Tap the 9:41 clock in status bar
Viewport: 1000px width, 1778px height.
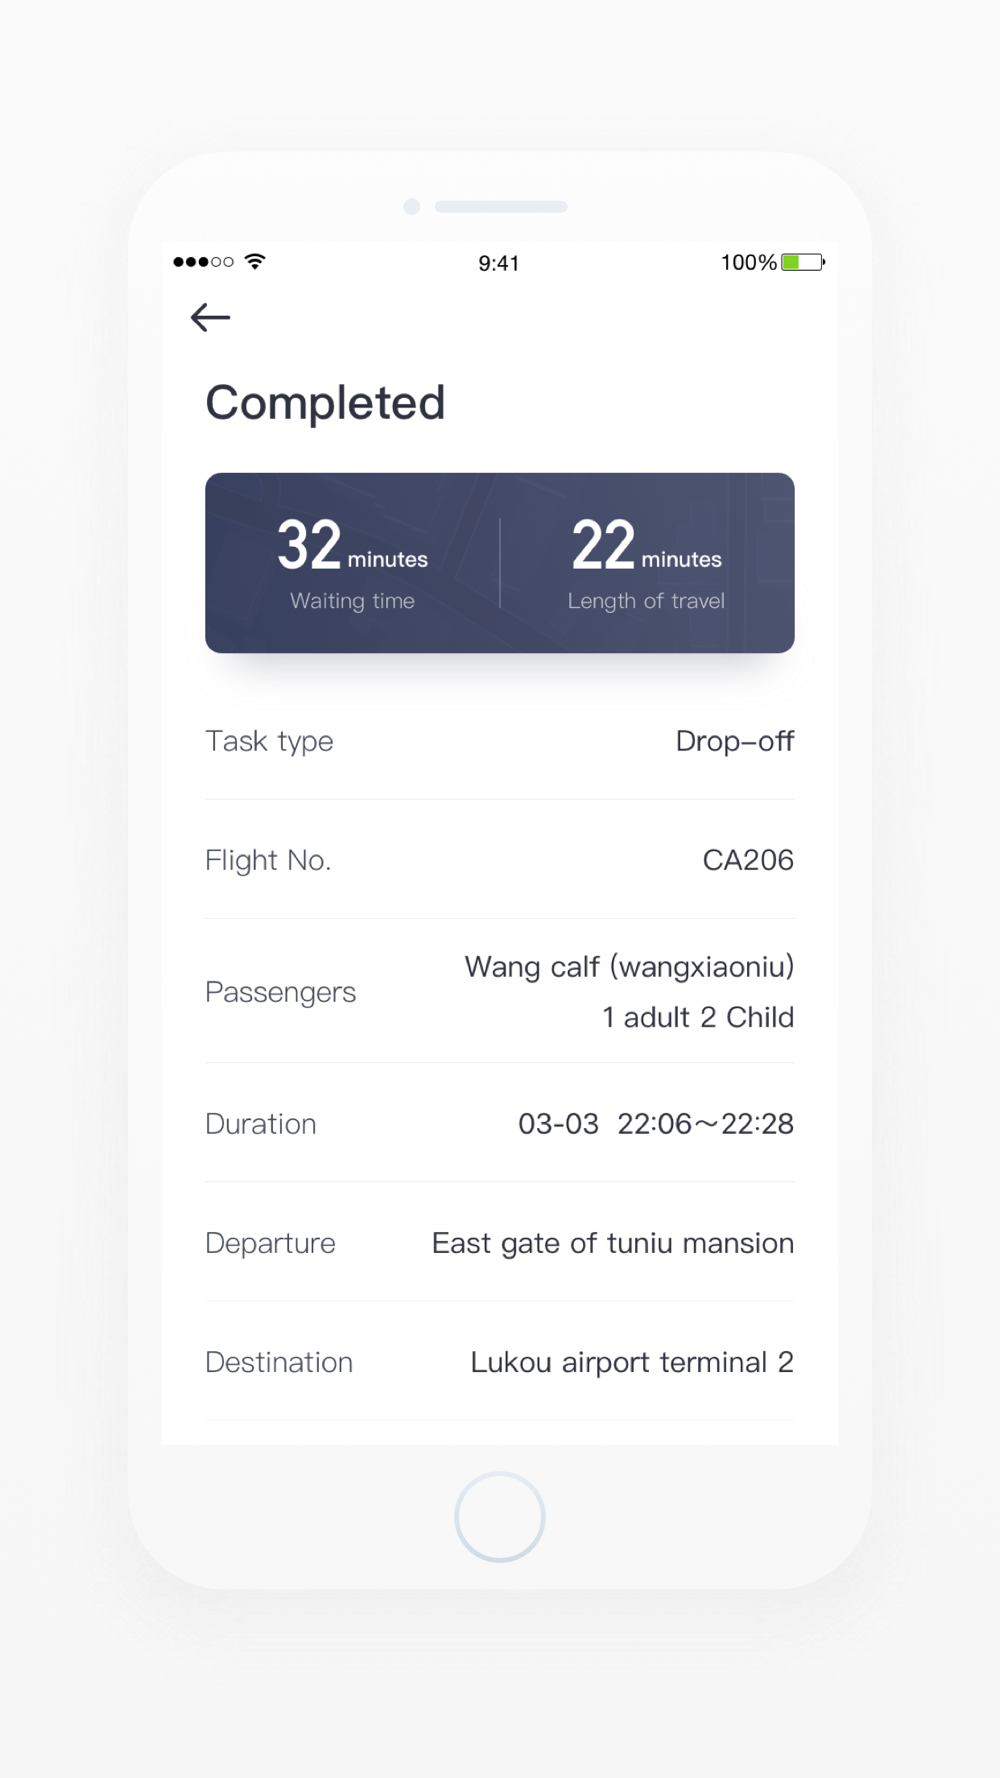pos(498,263)
